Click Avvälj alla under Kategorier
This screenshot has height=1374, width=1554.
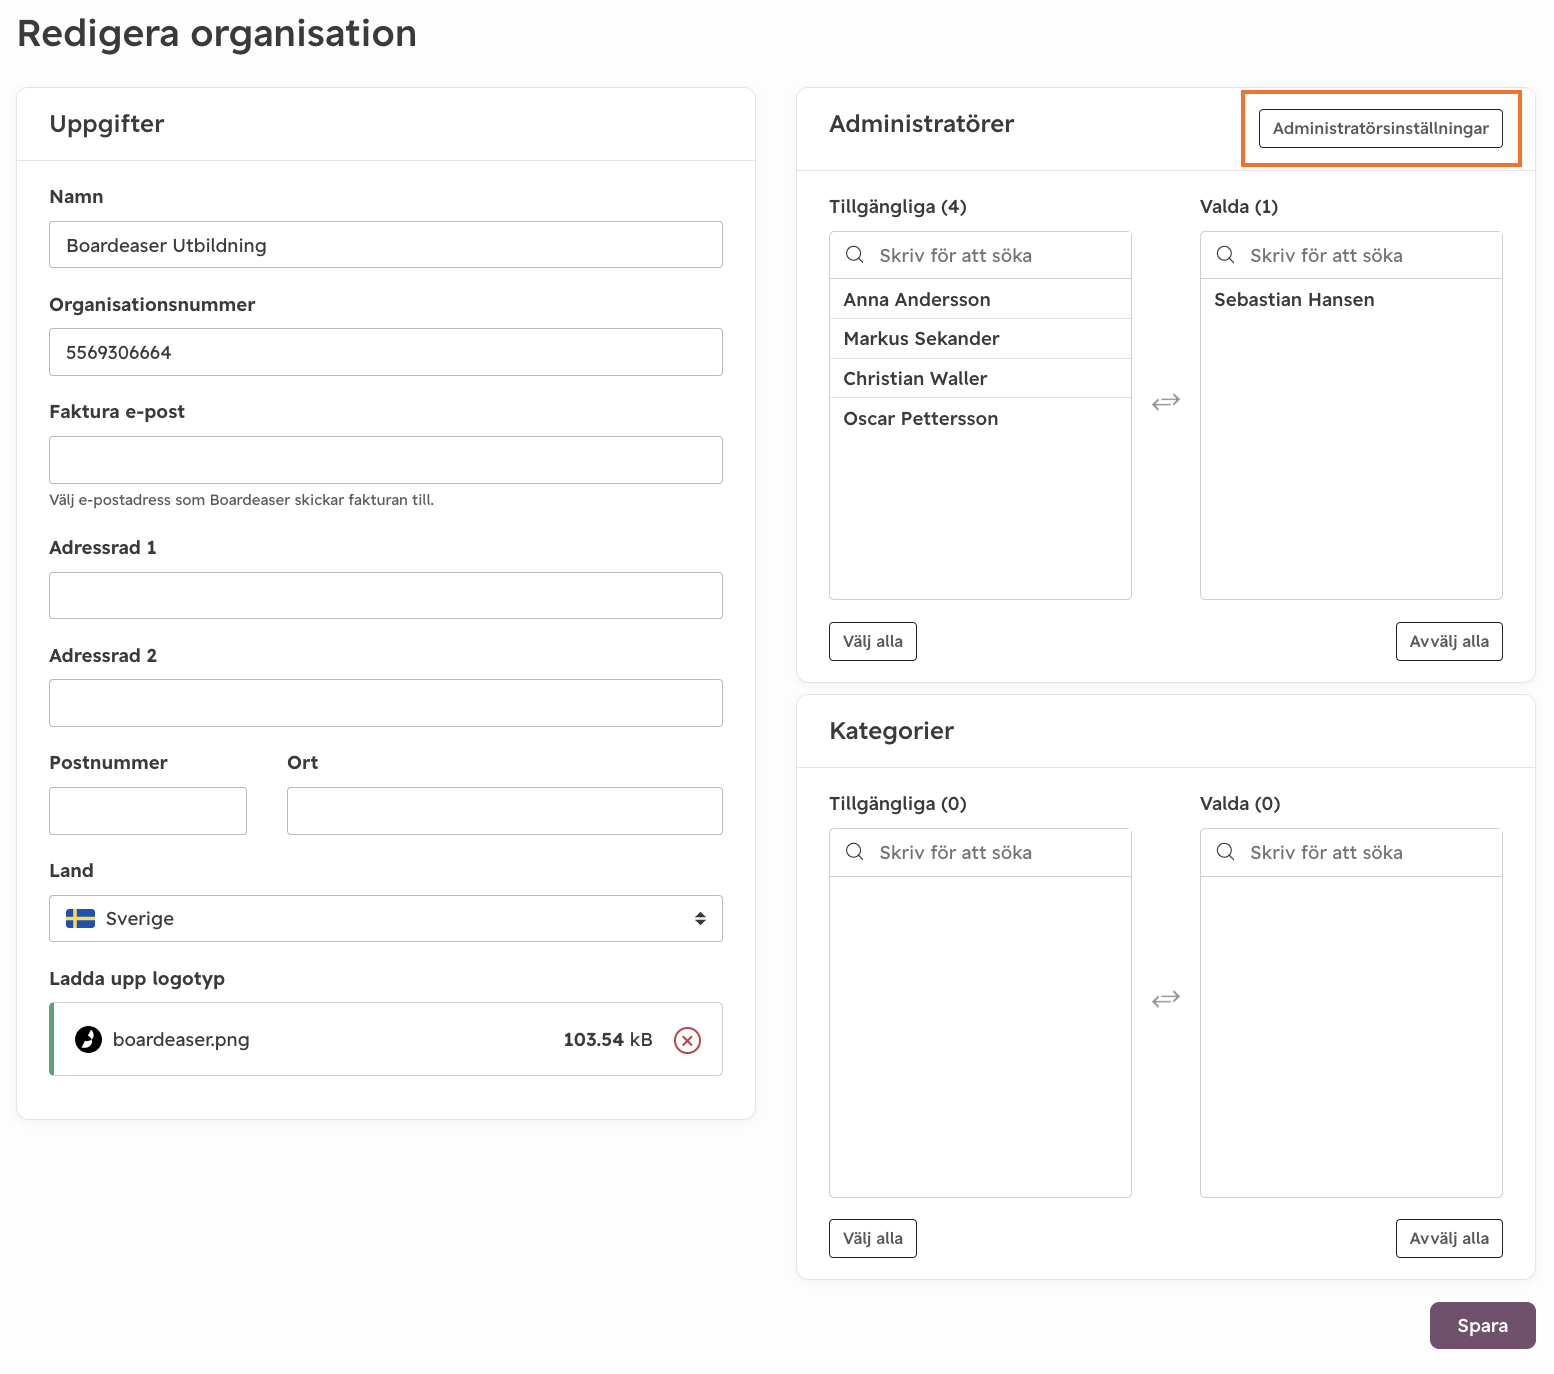1449,1239
